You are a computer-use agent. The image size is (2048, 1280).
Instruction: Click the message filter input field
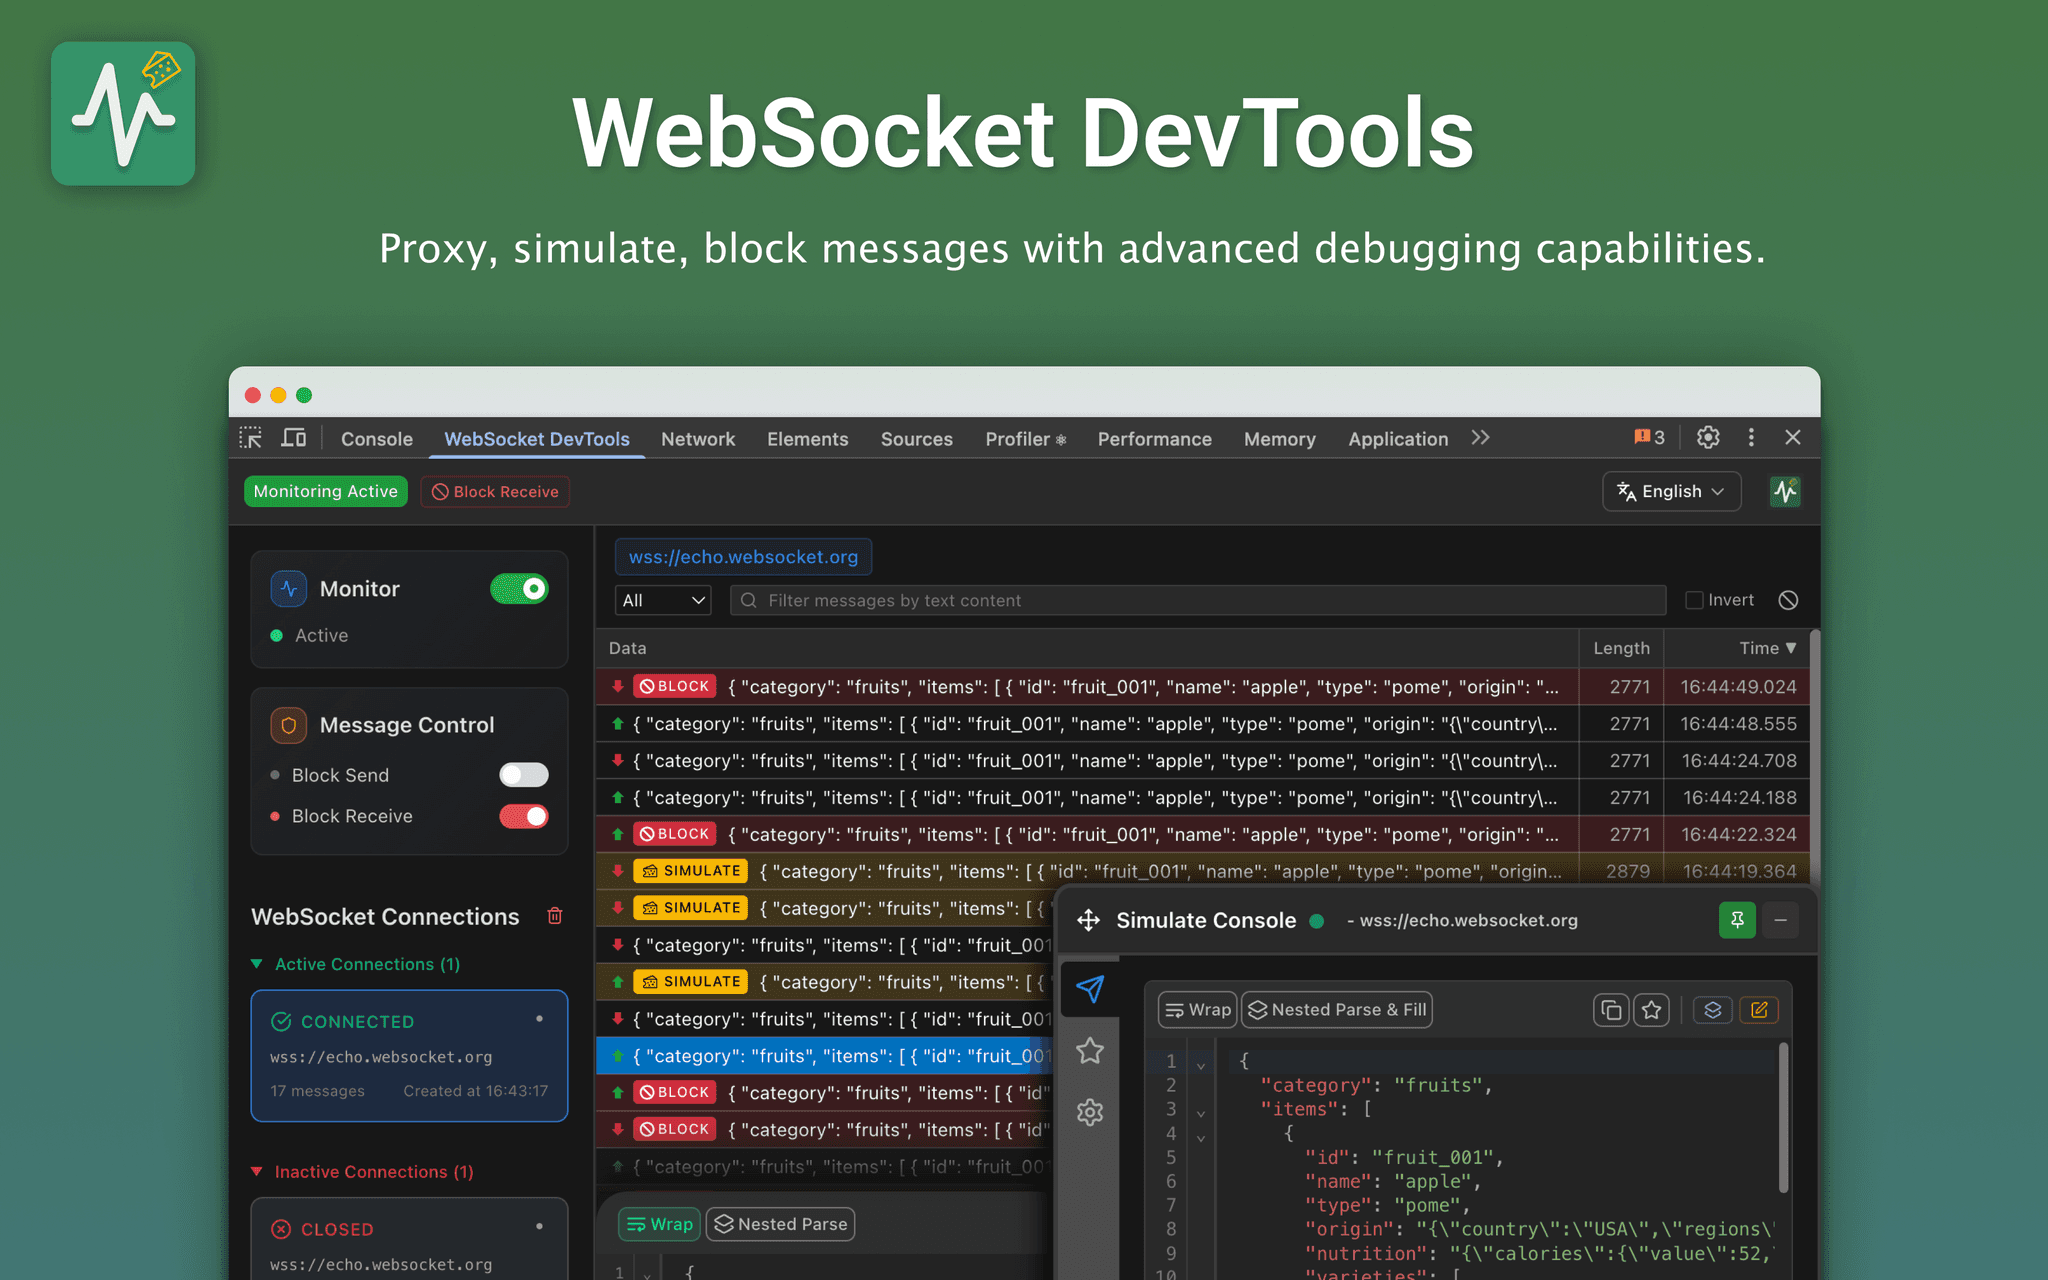point(1100,600)
